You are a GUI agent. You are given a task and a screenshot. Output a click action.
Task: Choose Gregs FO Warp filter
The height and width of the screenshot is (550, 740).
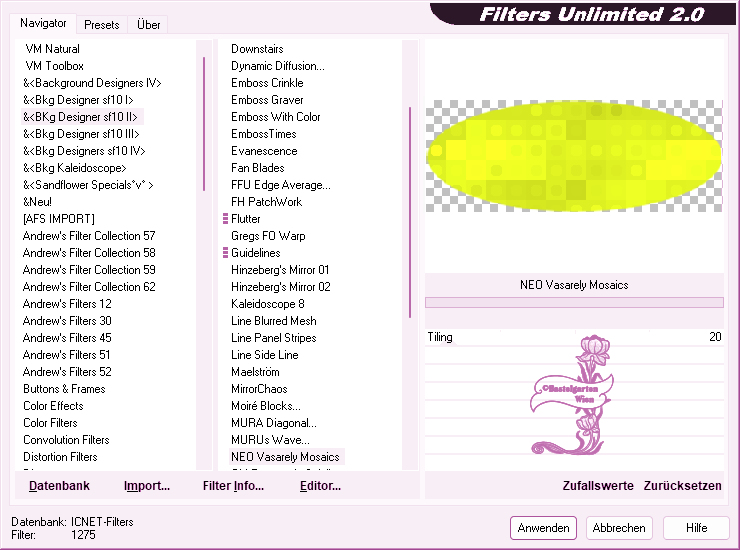268,236
